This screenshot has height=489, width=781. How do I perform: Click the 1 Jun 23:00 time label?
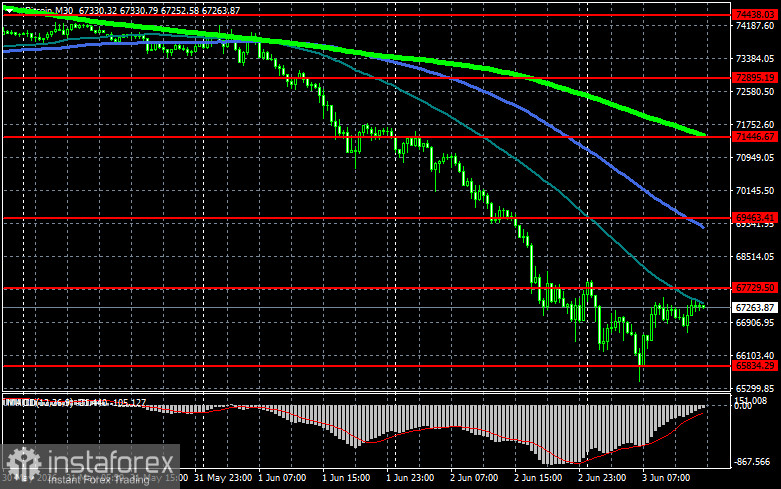pyautogui.click(x=410, y=478)
